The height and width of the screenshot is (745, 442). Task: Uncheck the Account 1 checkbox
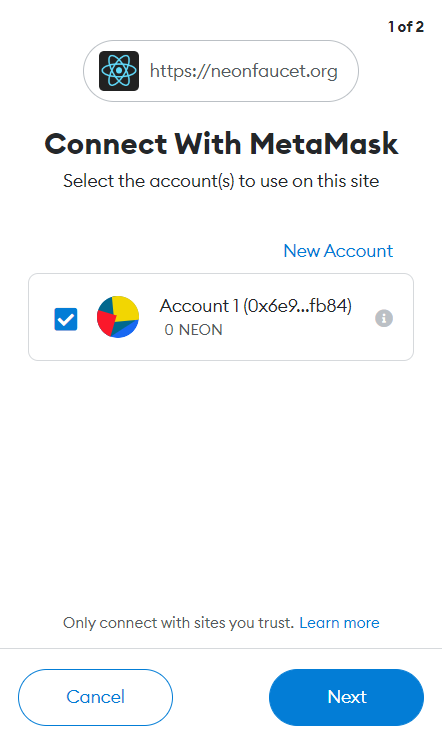click(66, 319)
